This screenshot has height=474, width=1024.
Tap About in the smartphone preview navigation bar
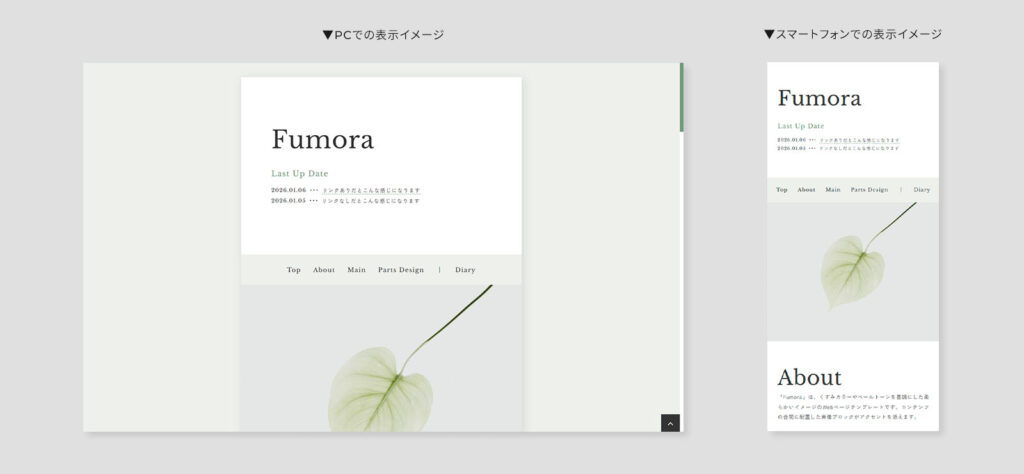806,189
